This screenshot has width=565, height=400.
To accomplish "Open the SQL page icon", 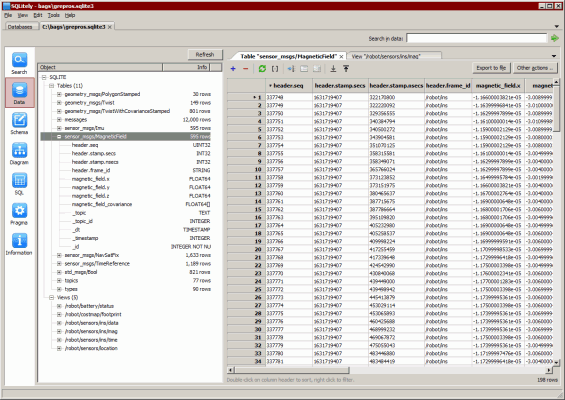I will (x=19, y=184).
